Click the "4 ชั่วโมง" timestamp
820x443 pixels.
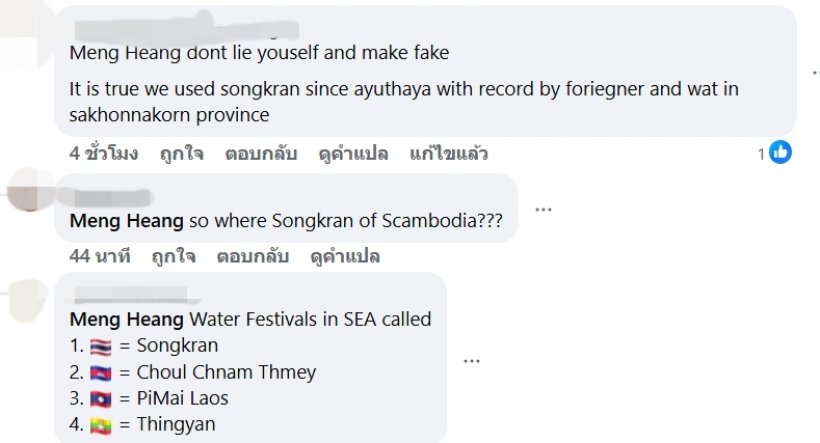coord(104,154)
